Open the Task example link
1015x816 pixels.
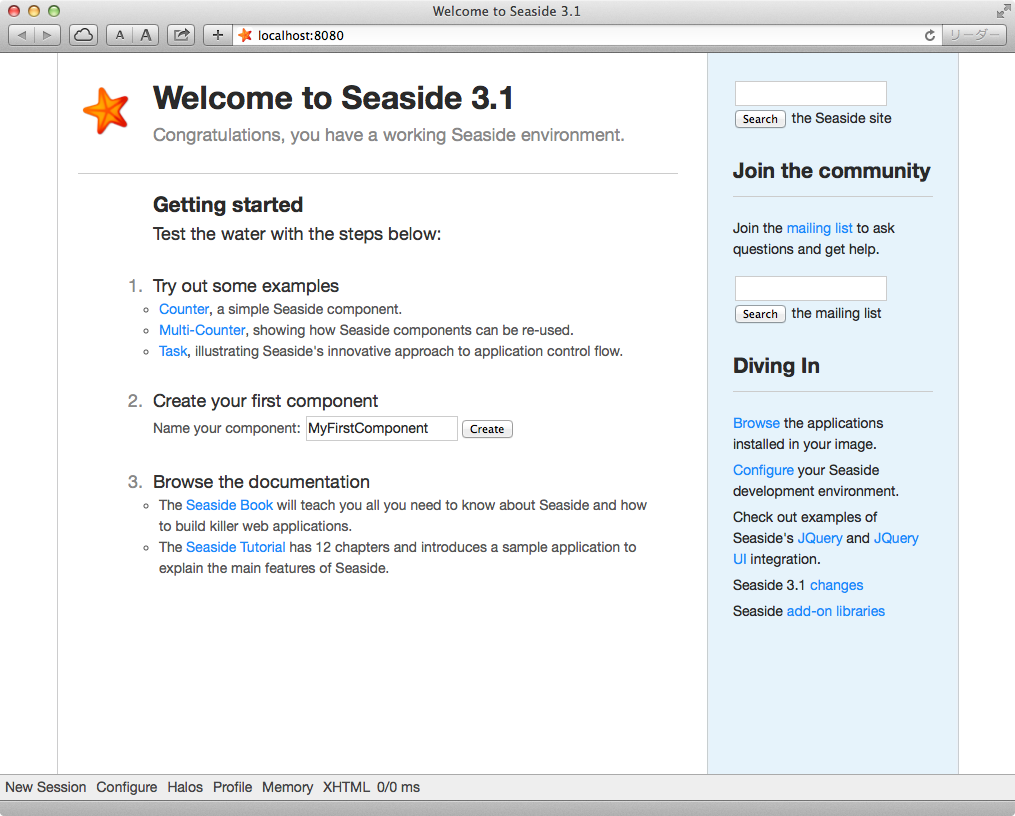[173, 351]
